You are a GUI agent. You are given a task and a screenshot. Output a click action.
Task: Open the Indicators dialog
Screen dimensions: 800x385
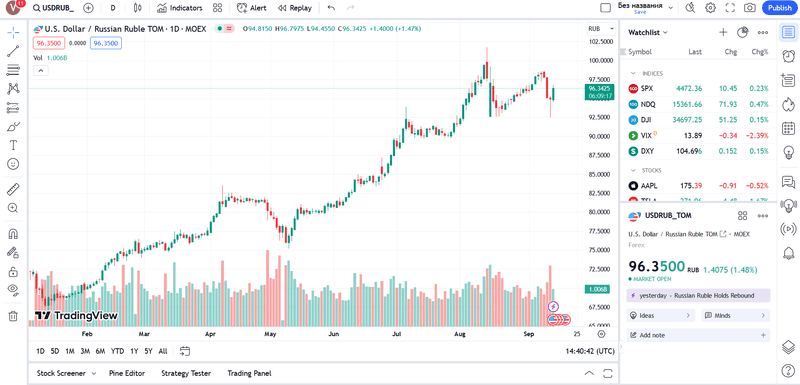pos(180,8)
